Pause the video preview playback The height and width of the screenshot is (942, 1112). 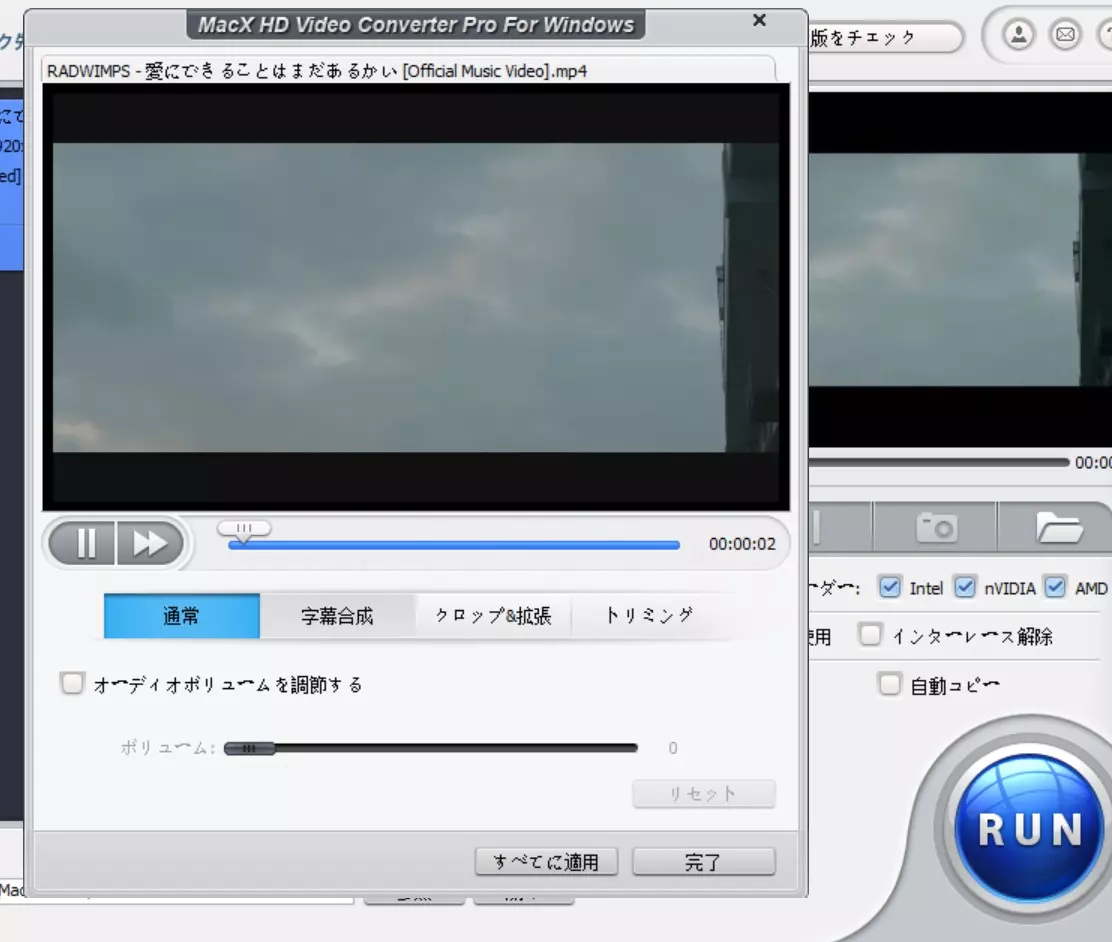[84, 544]
